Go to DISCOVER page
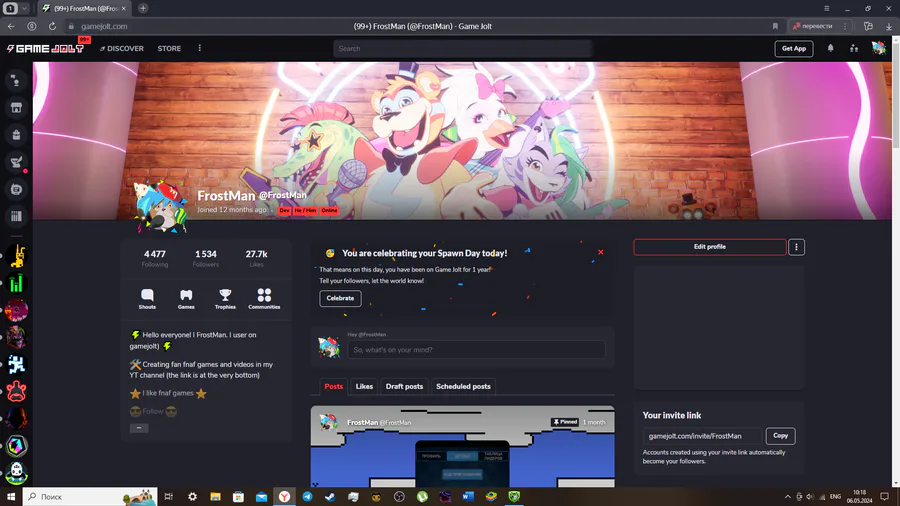900x506 pixels. pyautogui.click(x=122, y=49)
